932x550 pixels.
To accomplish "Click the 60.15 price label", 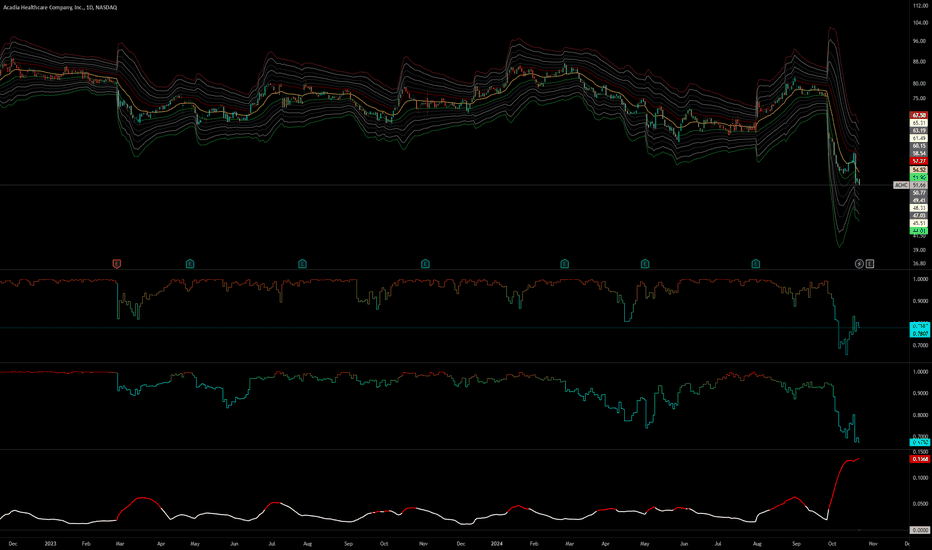I will click(919, 146).
